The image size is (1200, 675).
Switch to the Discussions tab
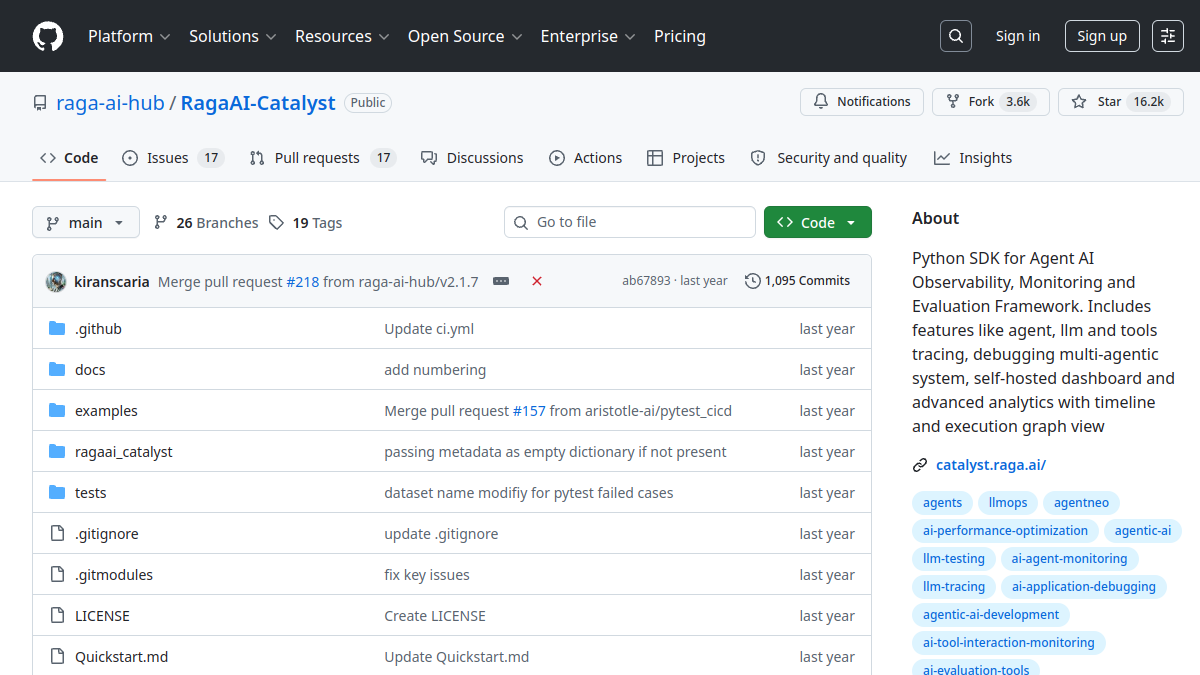click(472, 158)
